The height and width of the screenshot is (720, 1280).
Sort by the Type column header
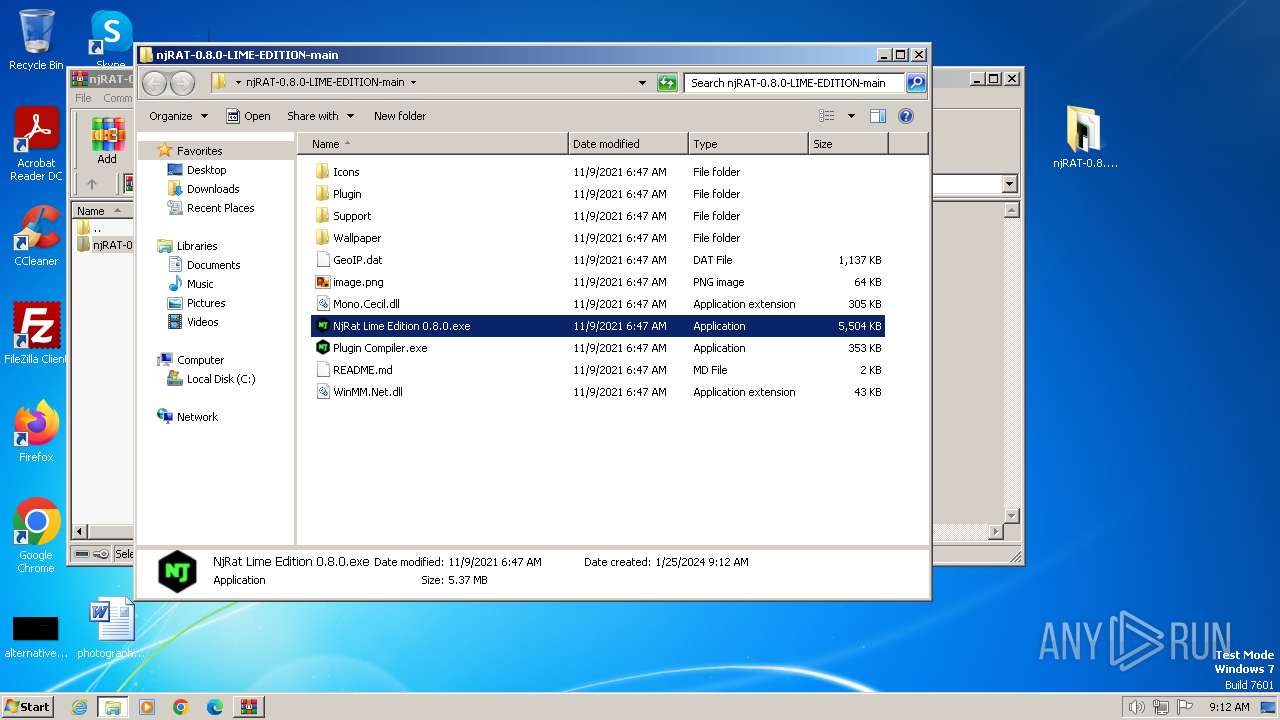click(x=748, y=144)
